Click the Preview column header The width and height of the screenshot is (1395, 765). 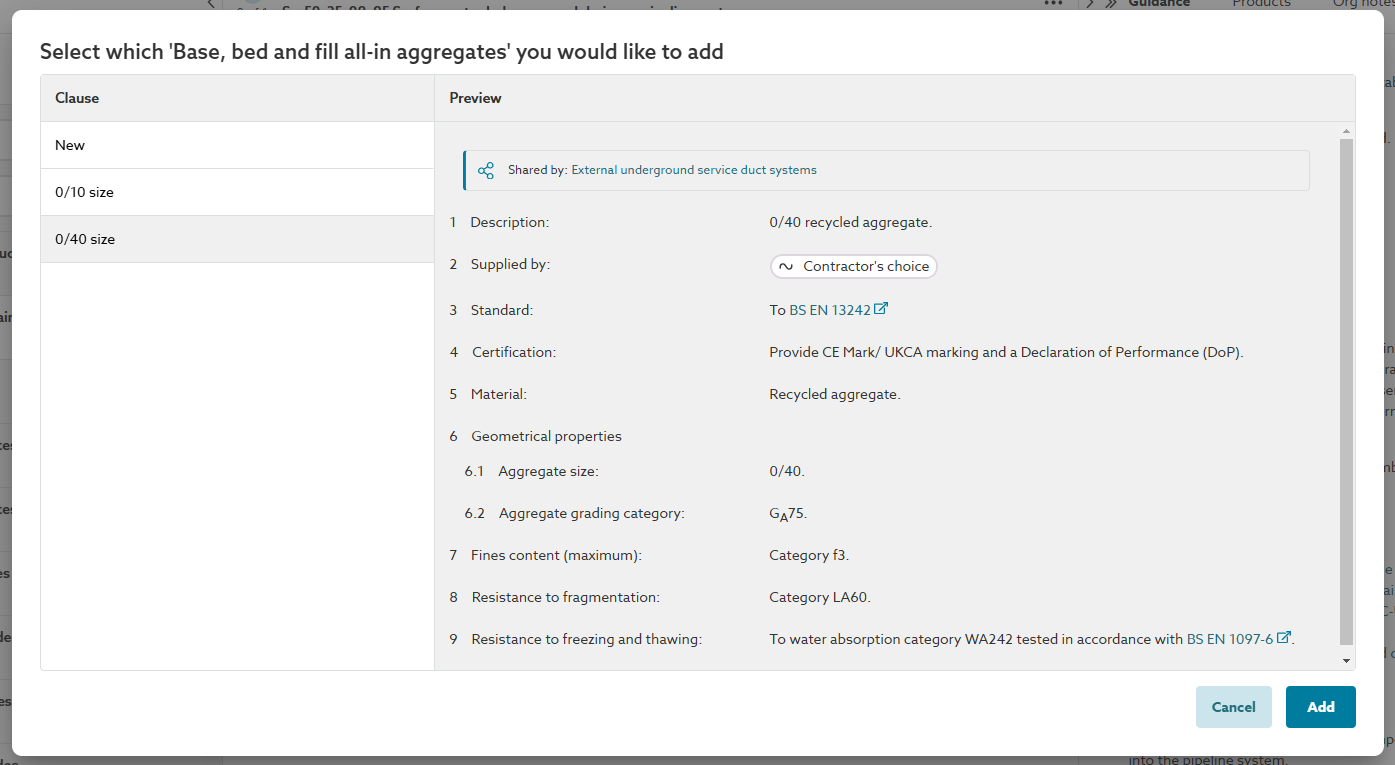tap(475, 98)
